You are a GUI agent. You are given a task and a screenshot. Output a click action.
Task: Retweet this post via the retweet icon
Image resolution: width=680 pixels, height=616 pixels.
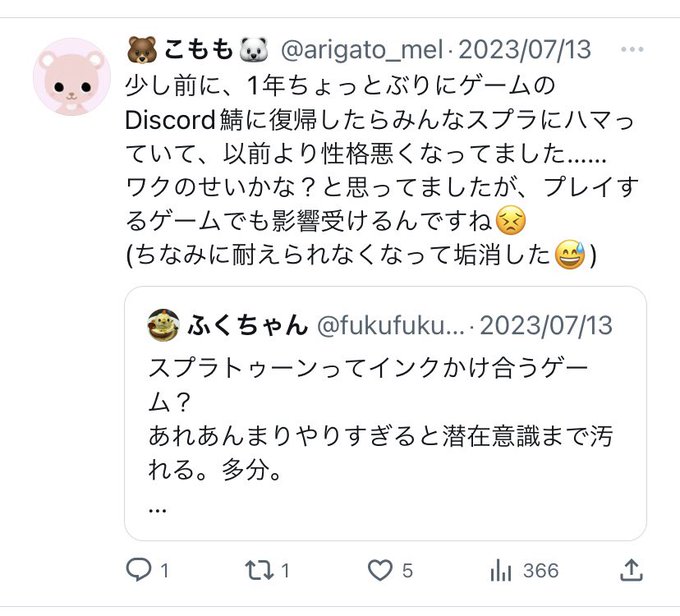[259, 570]
